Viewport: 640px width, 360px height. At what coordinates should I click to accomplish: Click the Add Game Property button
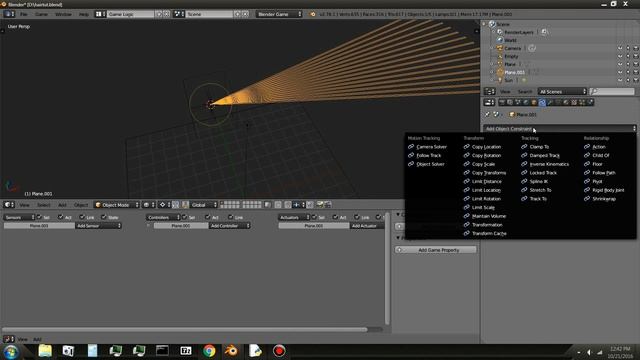click(436, 250)
